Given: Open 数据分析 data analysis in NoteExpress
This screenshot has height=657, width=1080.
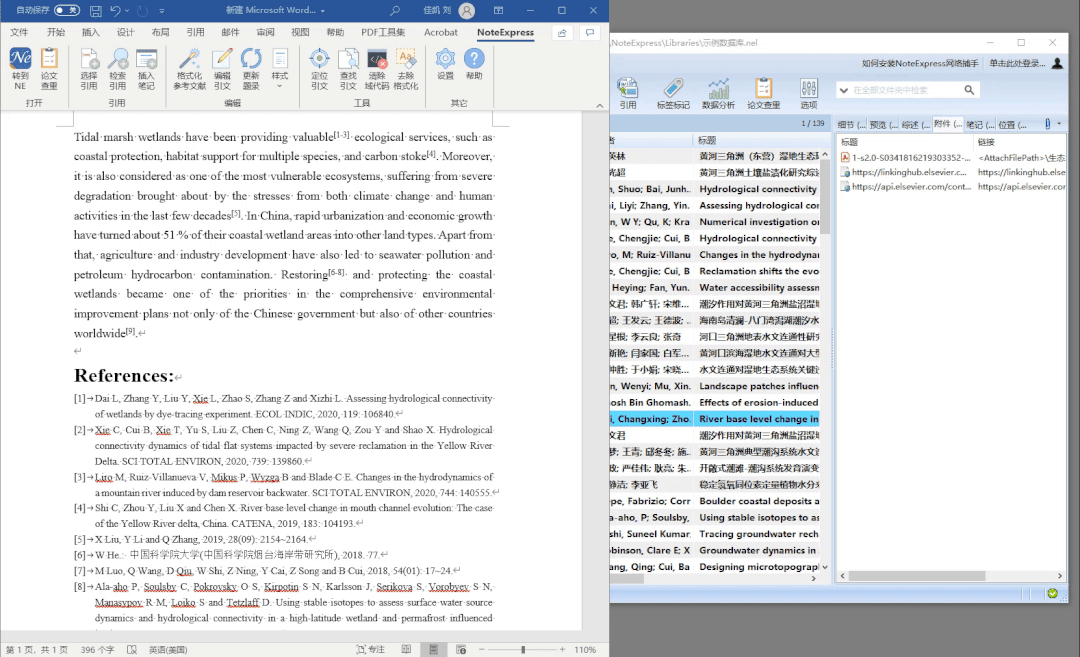Looking at the screenshot, I should coord(718,94).
